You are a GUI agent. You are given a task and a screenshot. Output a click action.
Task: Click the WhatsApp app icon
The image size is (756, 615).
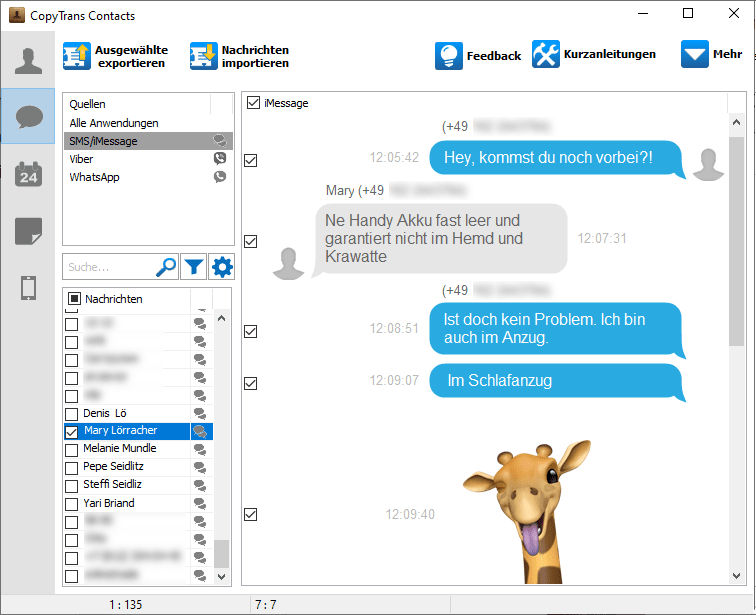click(220, 176)
